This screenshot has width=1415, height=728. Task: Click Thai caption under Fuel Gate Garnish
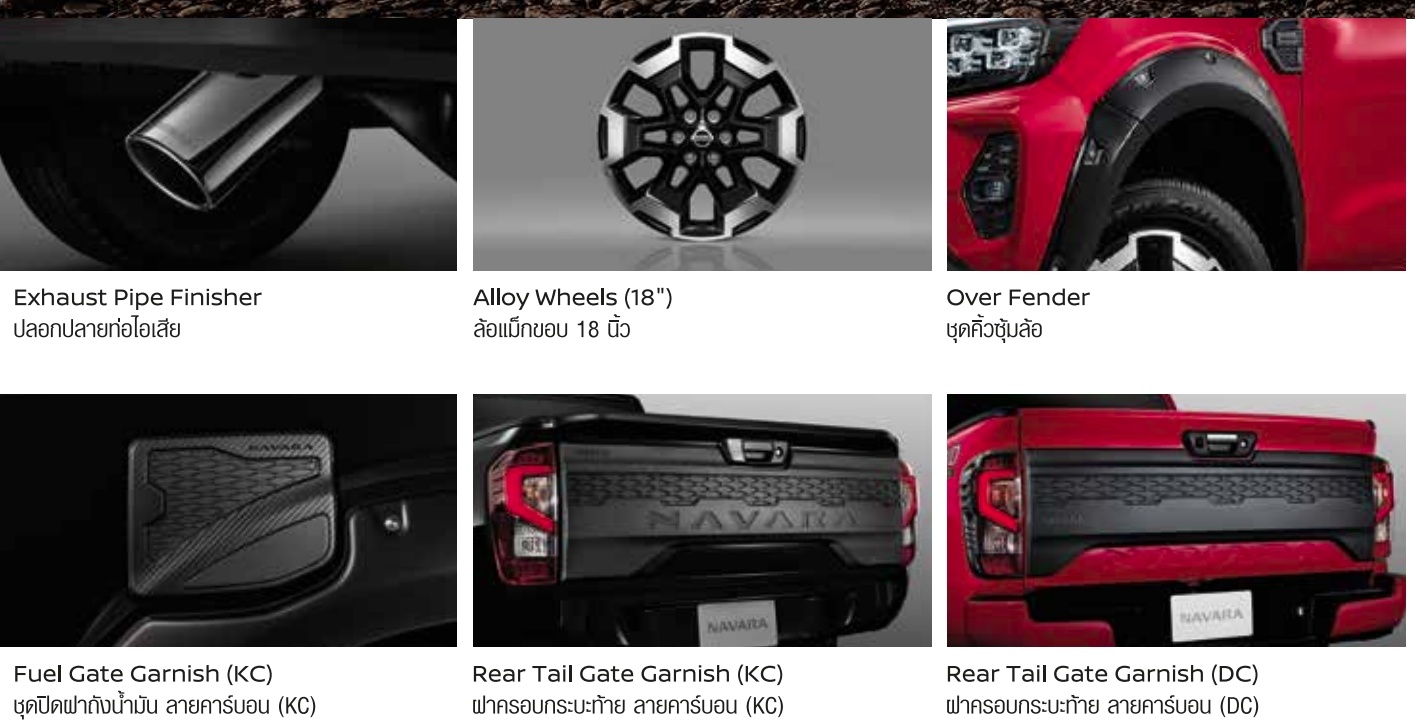(x=164, y=706)
